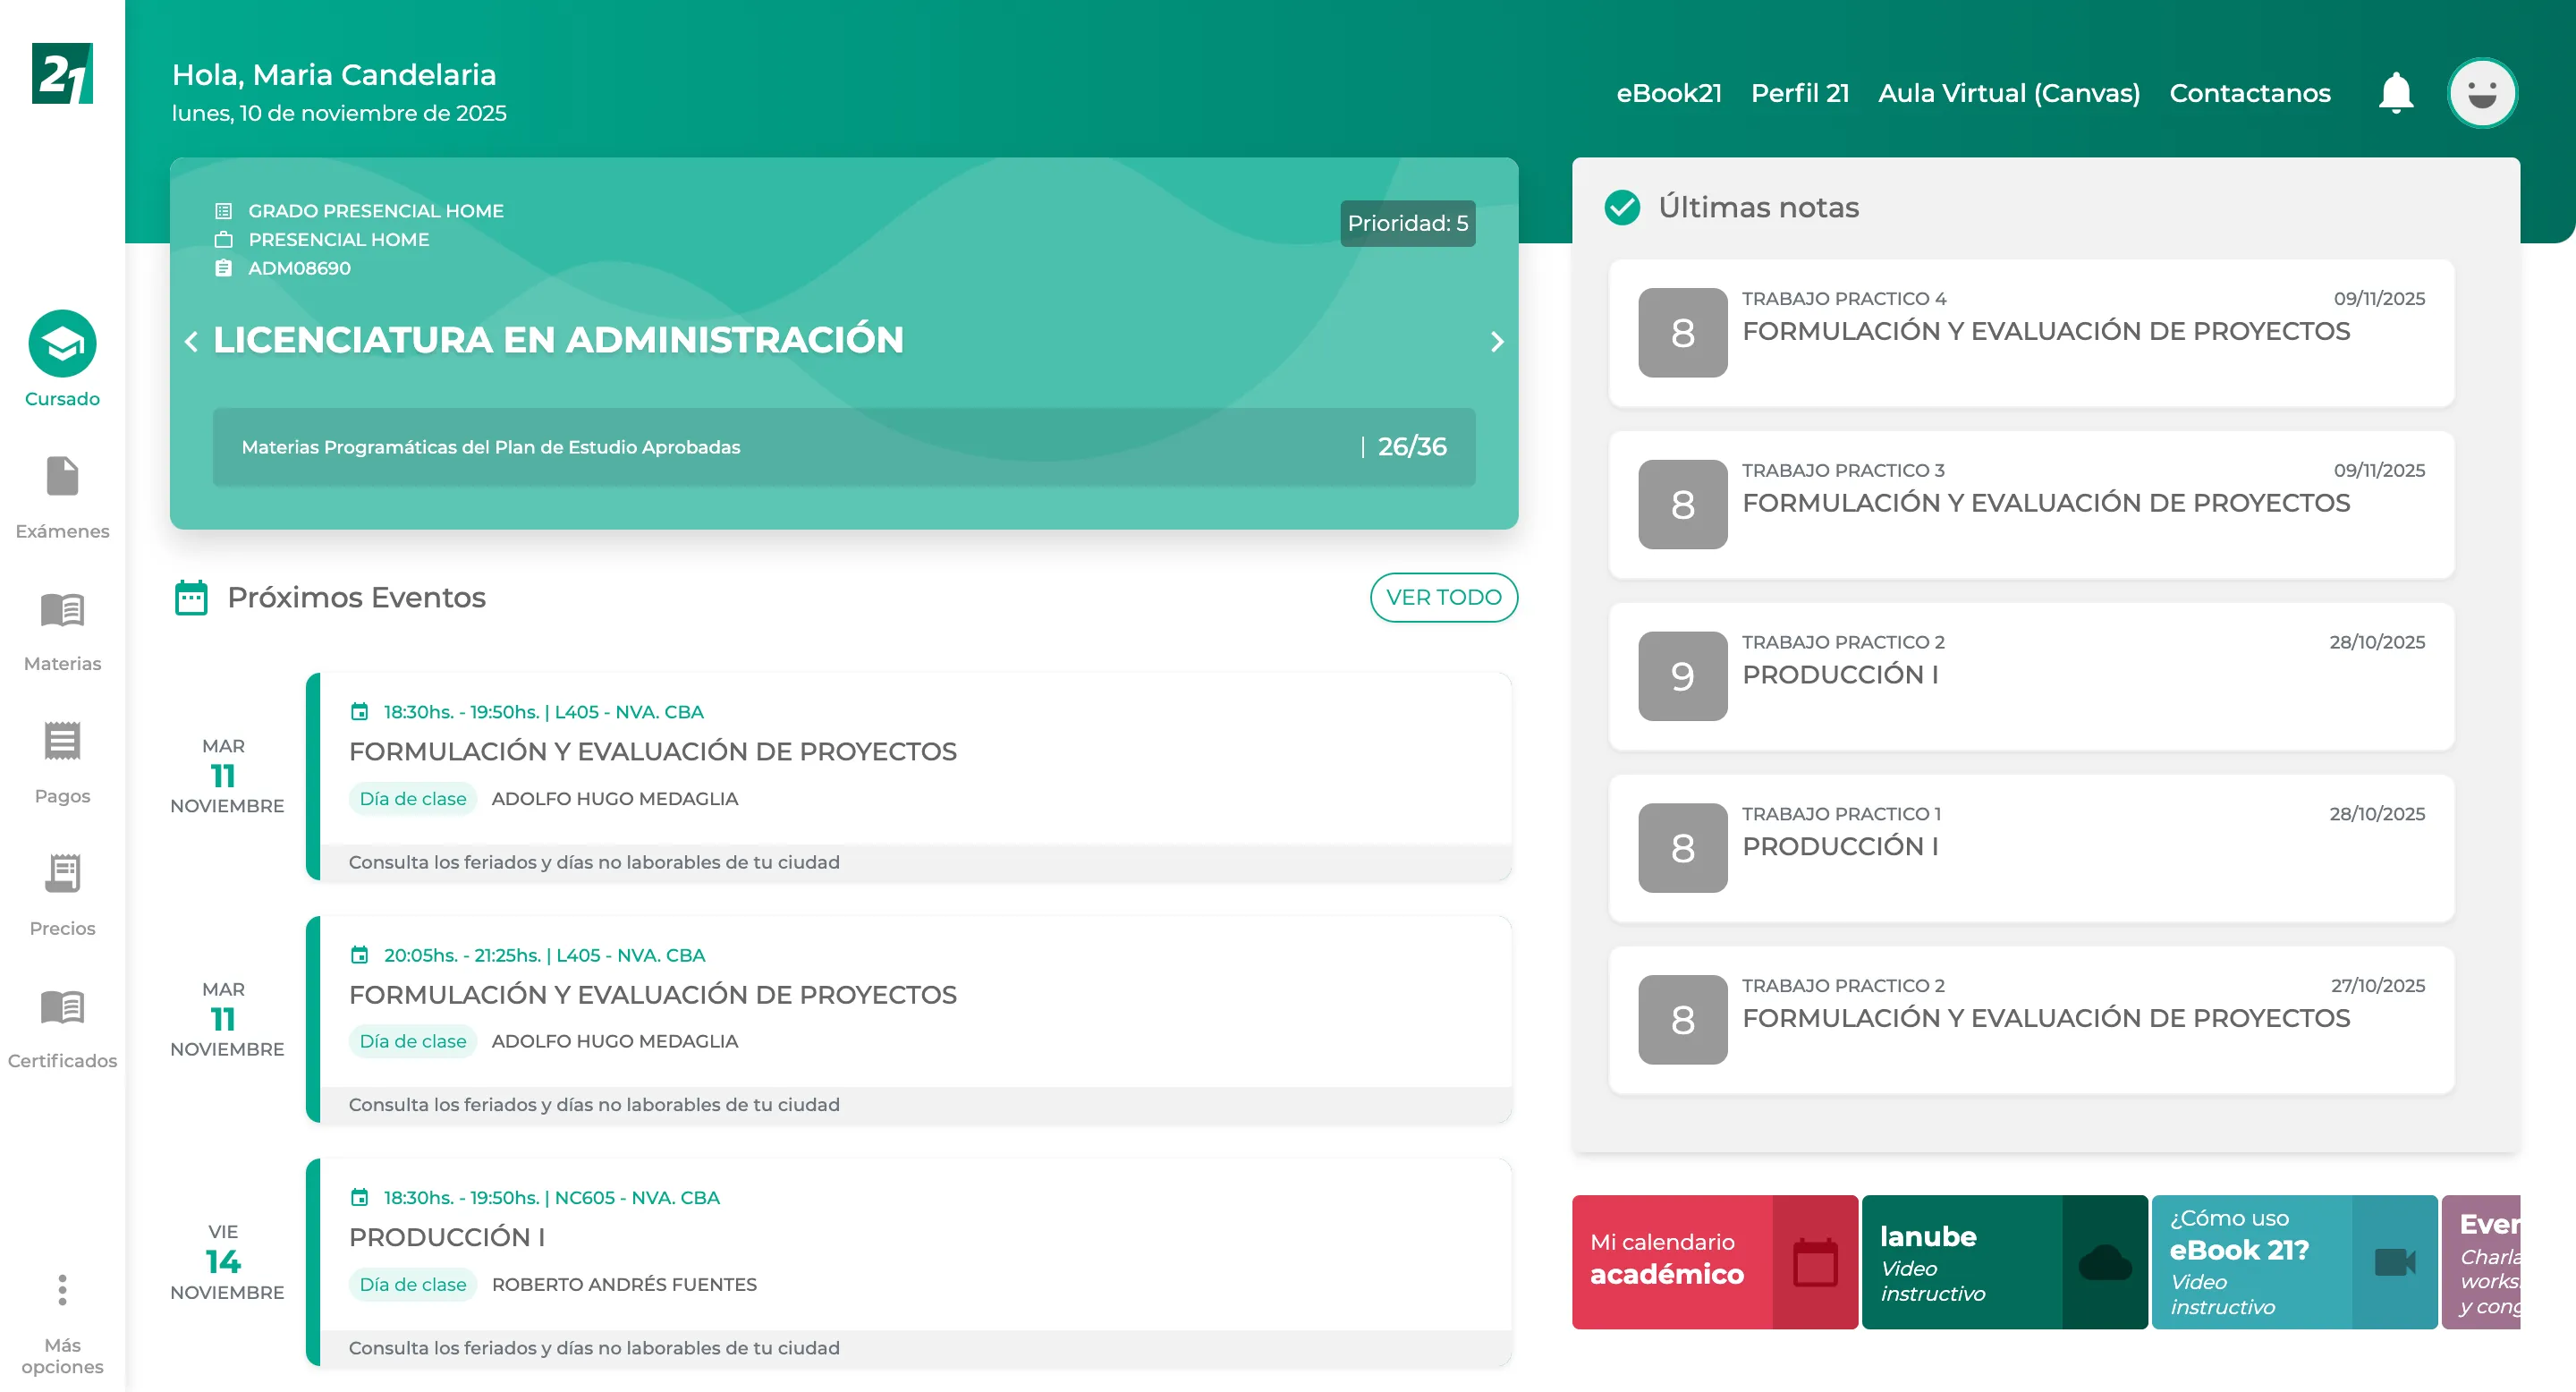Click the calendar icon beside Próximos Eventos
The width and height of the screenshot is (2576, 1392).
click(x=190, y=597)
